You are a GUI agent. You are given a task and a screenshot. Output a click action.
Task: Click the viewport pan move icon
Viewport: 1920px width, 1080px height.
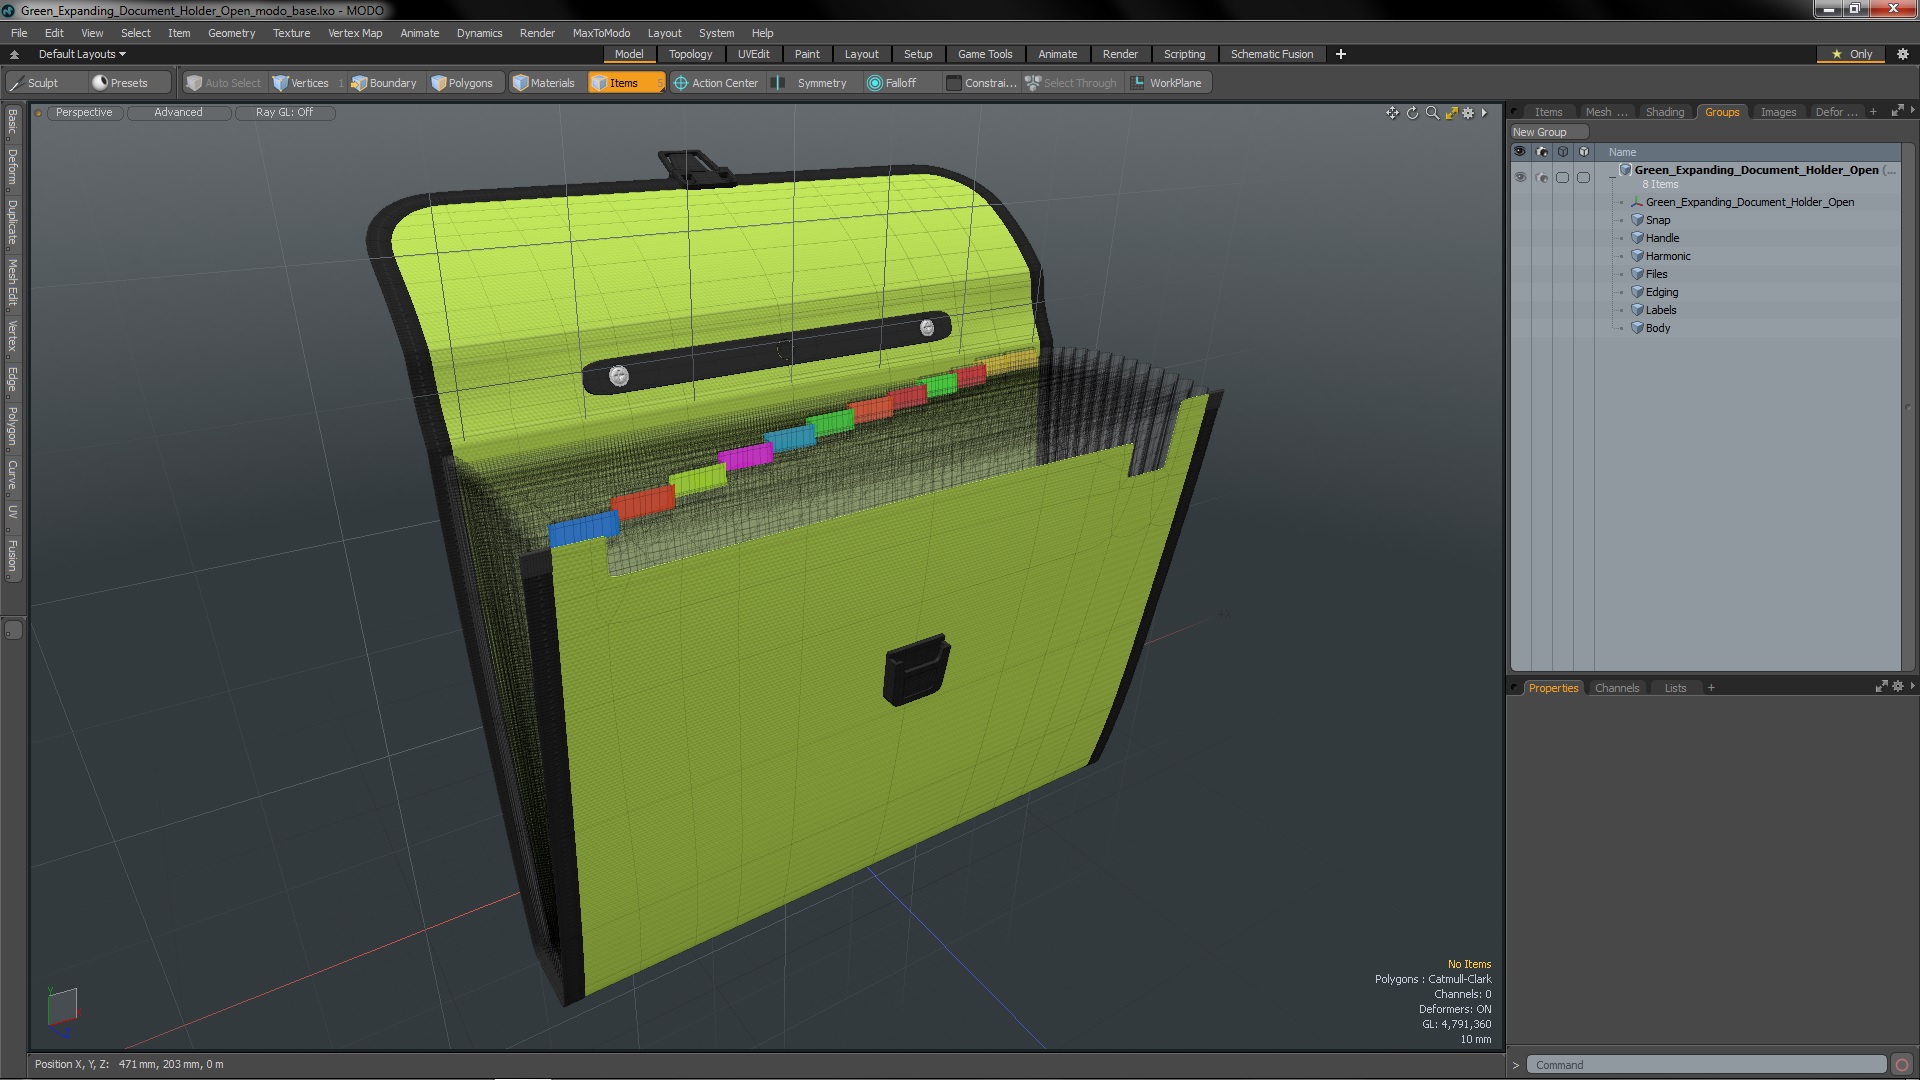click(1392, 113)
